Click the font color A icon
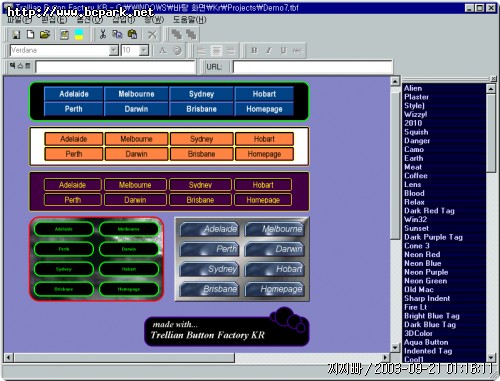Viewport: 500px width, 381px height. click(162, 51)
